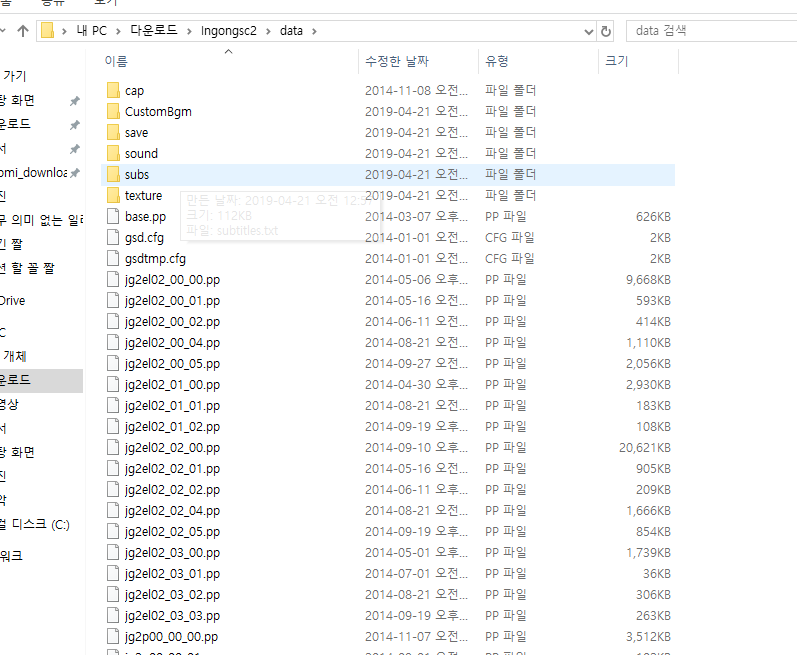797x655 pixels.
Task: Sort by the 크기 column header
Action: (617, 61)
